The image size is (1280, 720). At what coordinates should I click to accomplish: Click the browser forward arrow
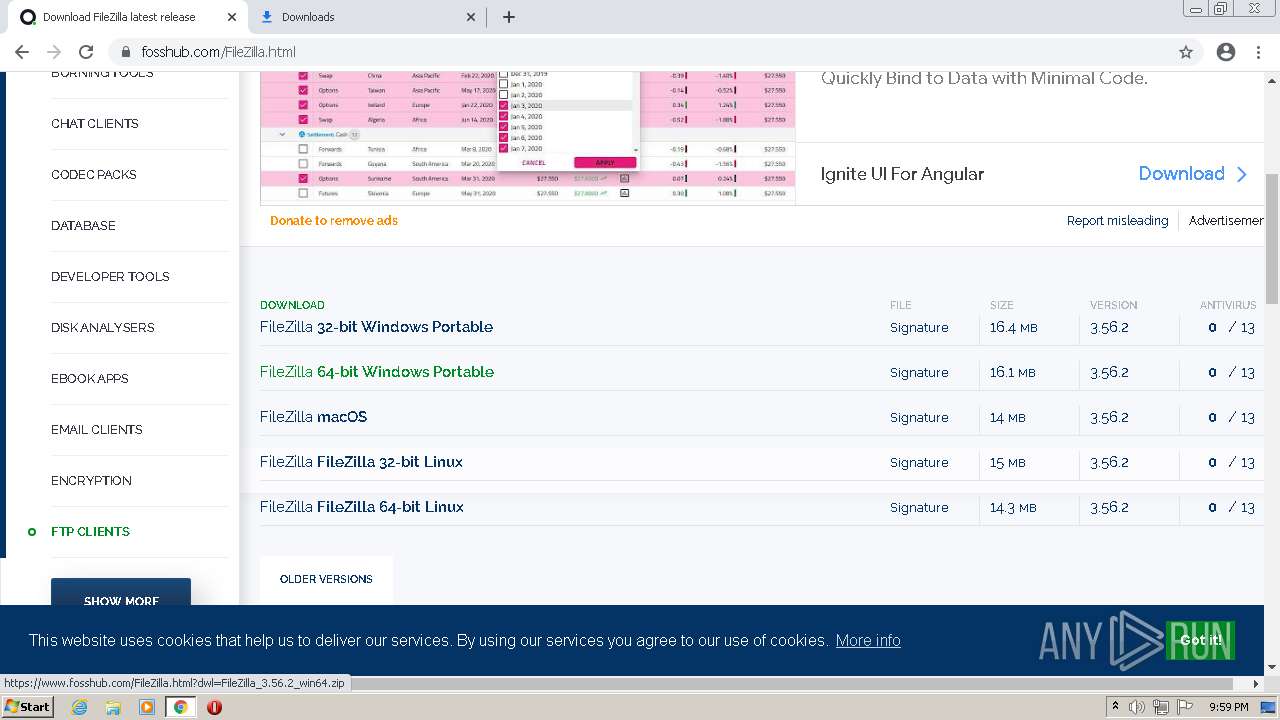click(54, 52)
